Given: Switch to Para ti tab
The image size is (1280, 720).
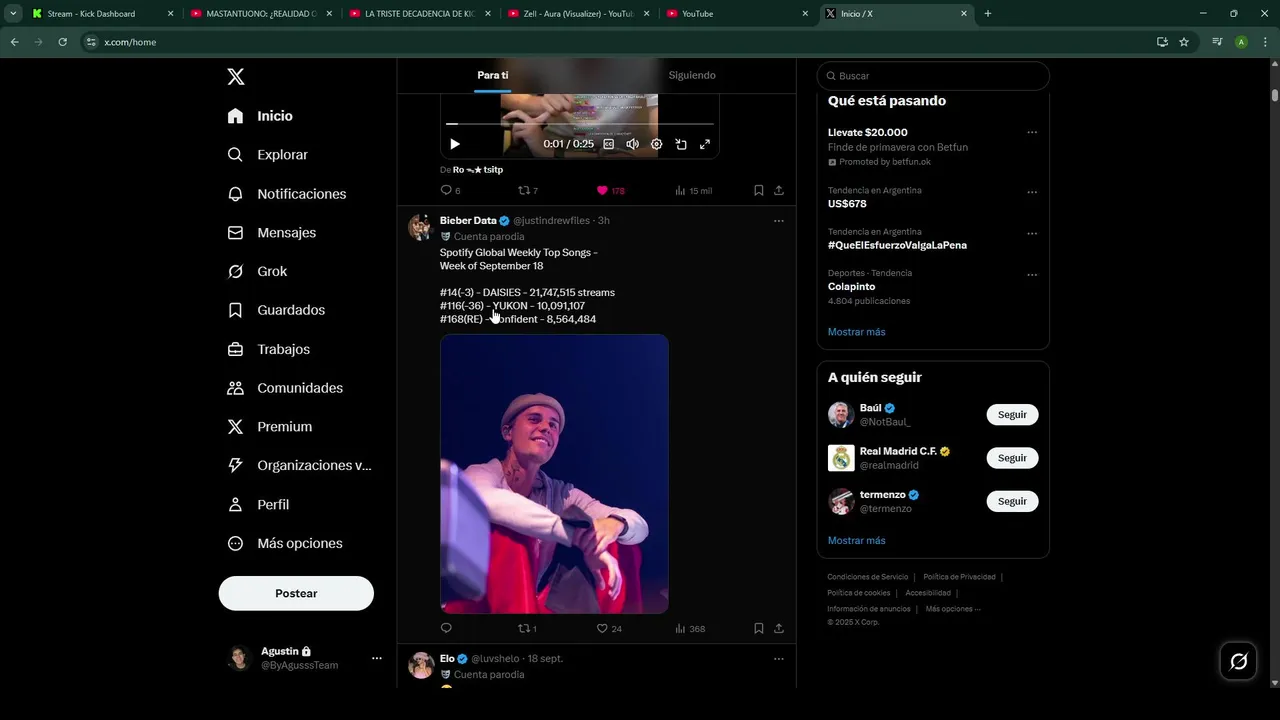Looking at the screenshot, I should 492,75.
